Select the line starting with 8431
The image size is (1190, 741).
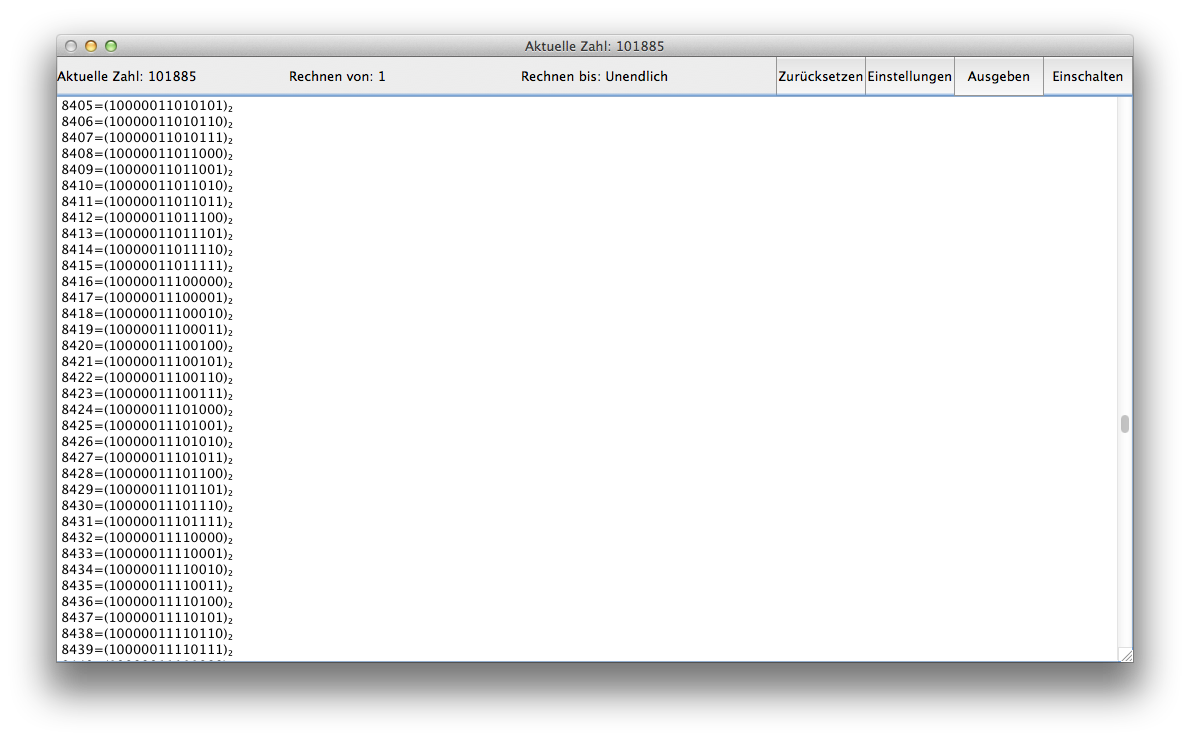coord(147,522)
